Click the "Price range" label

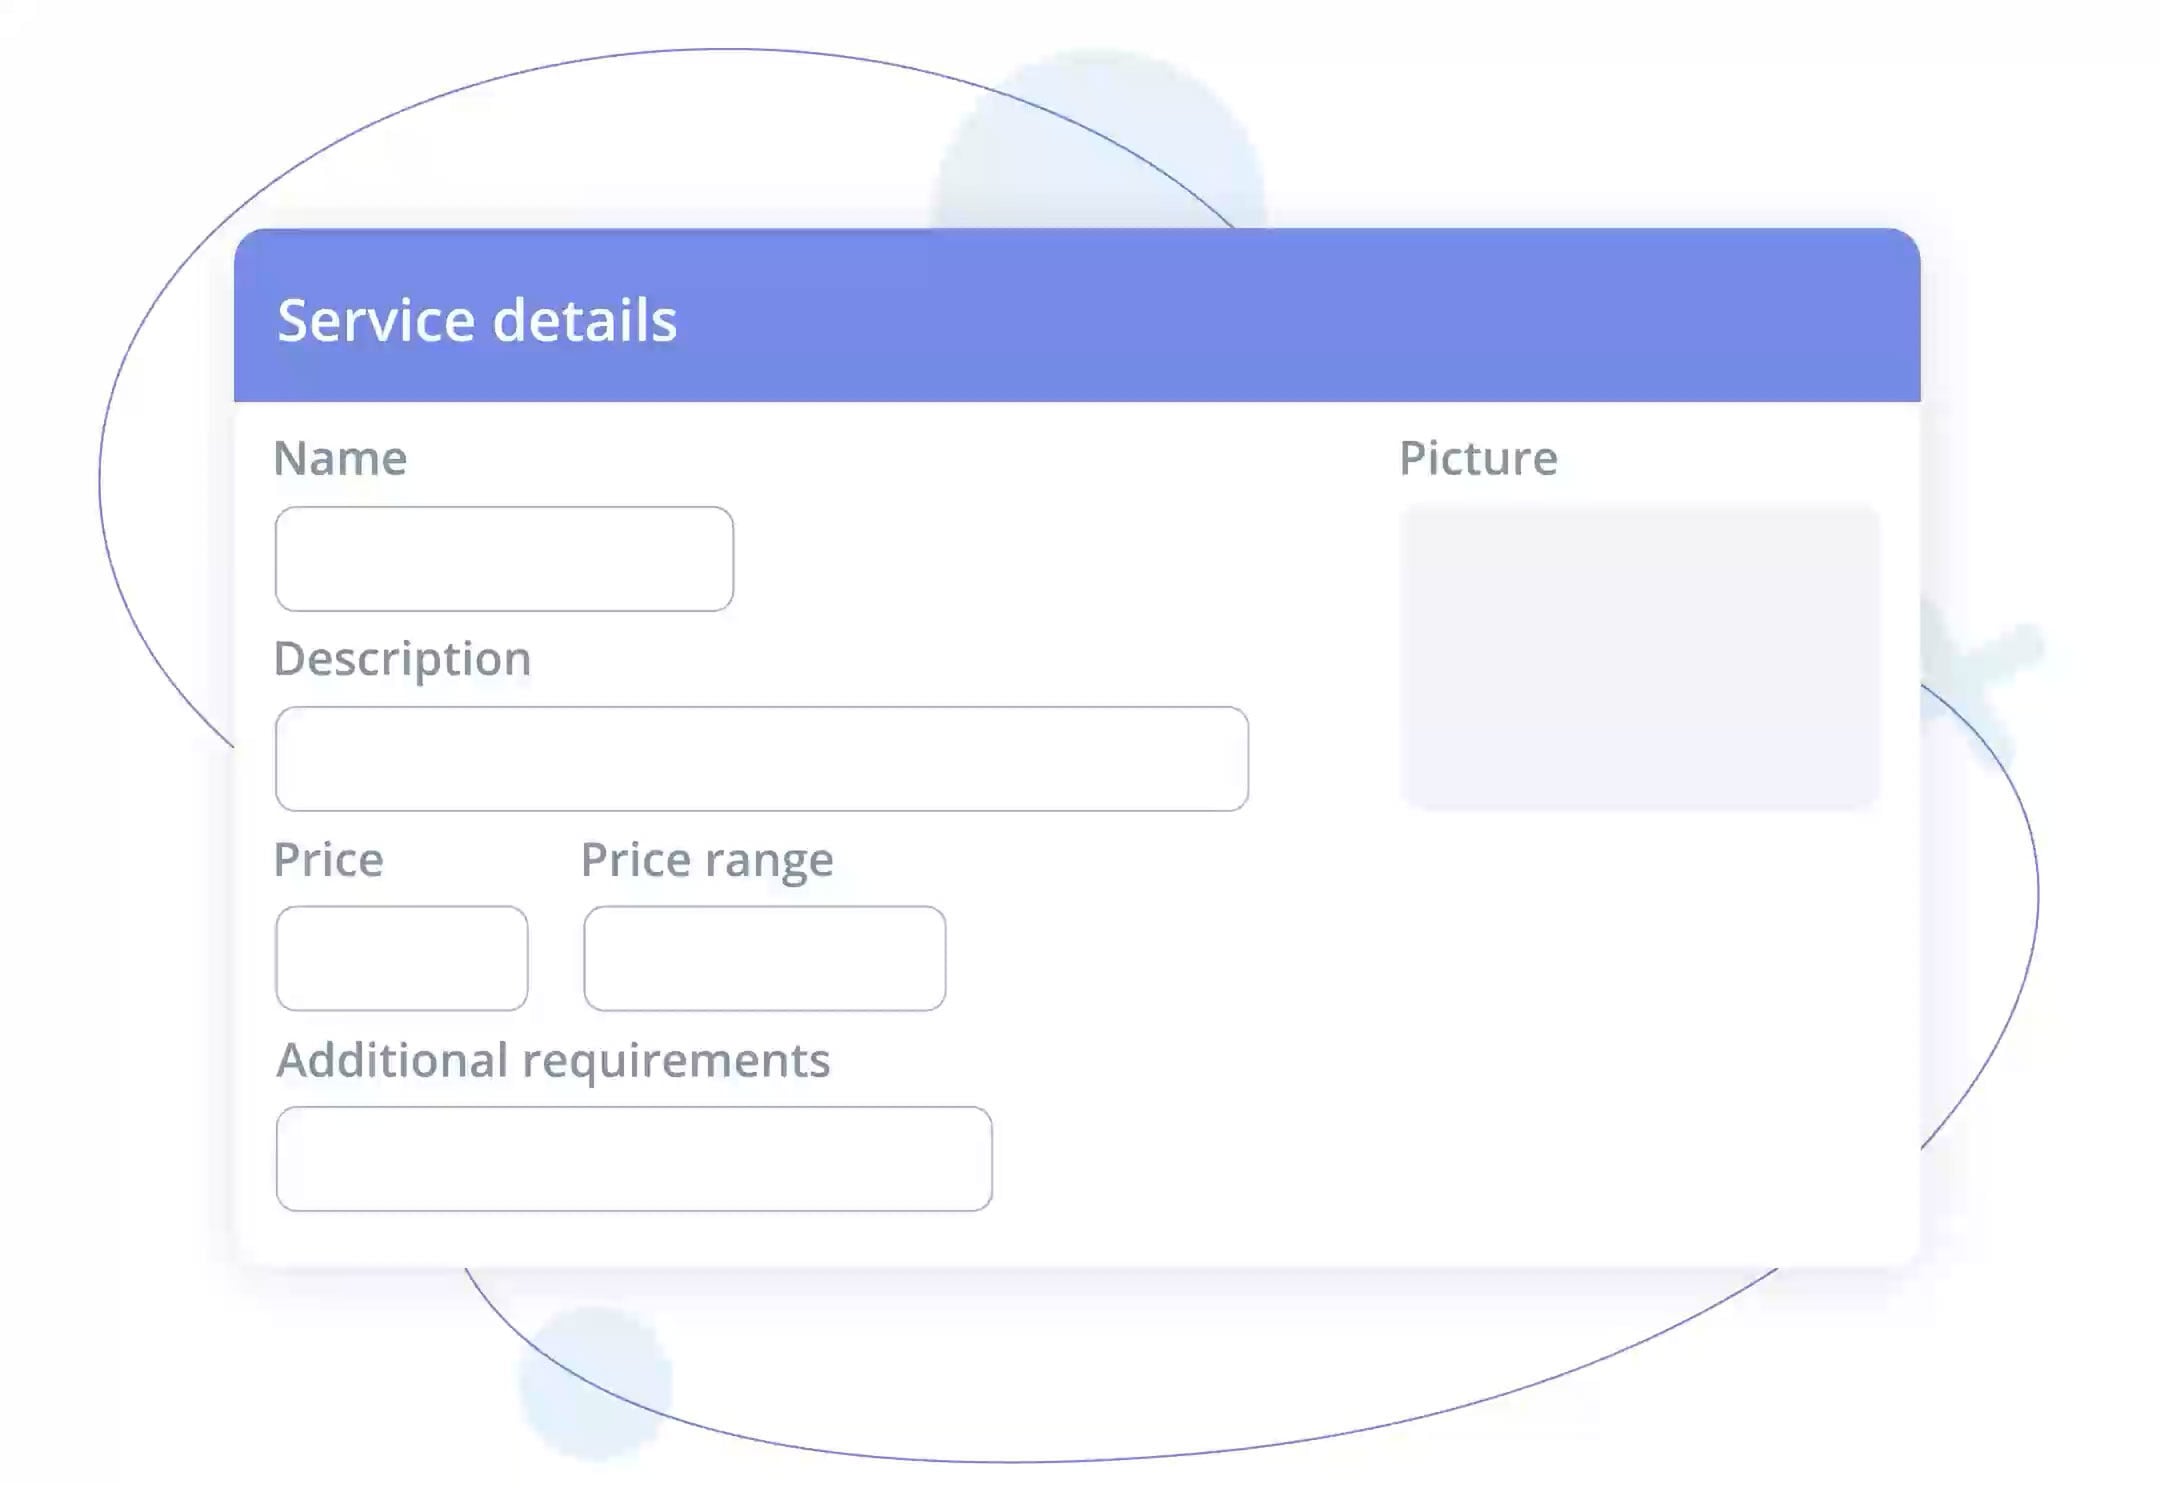pyautogui.click(x=707, y=860)
